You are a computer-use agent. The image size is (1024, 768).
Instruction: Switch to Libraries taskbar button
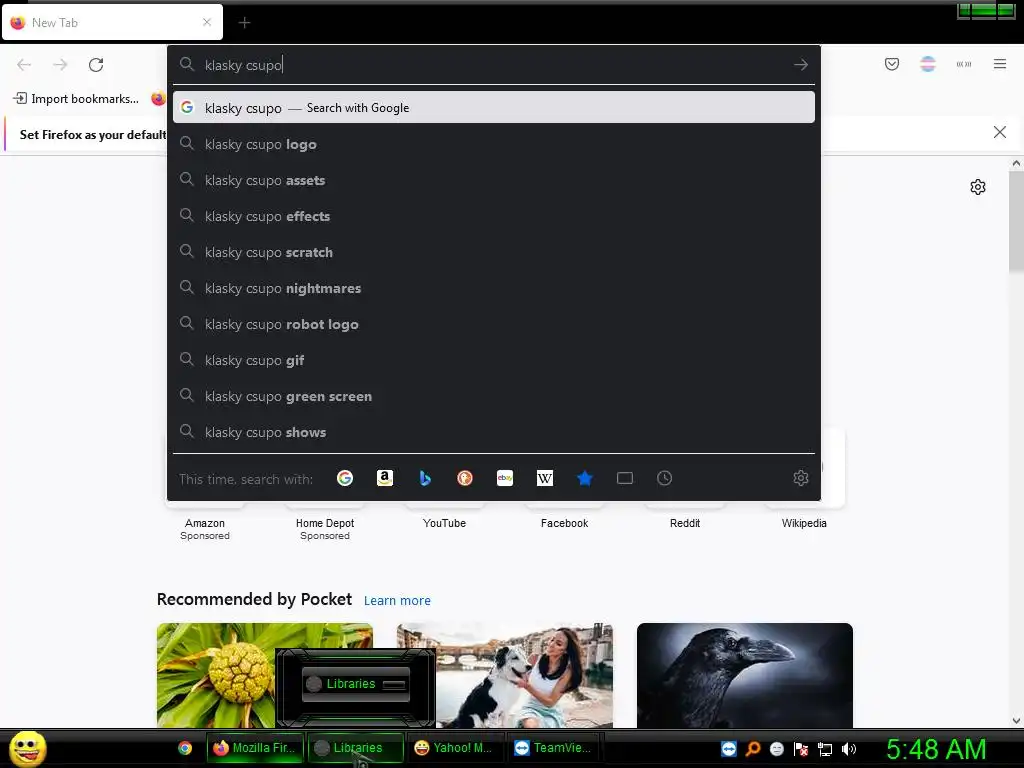point(356,748)
